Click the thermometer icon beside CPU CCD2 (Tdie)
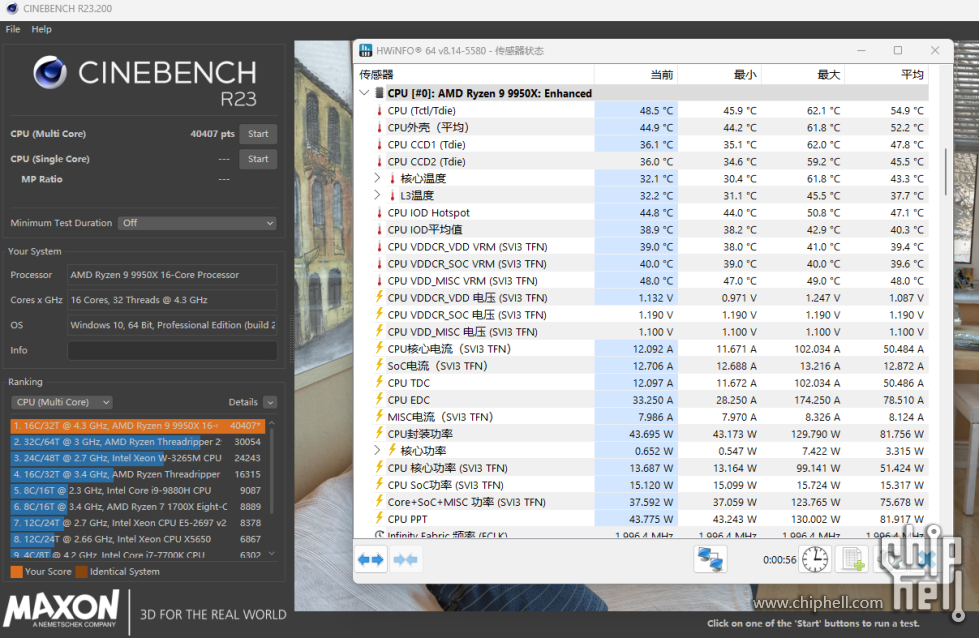This screenshot has width=979, height=638. [x=379, y=162]
